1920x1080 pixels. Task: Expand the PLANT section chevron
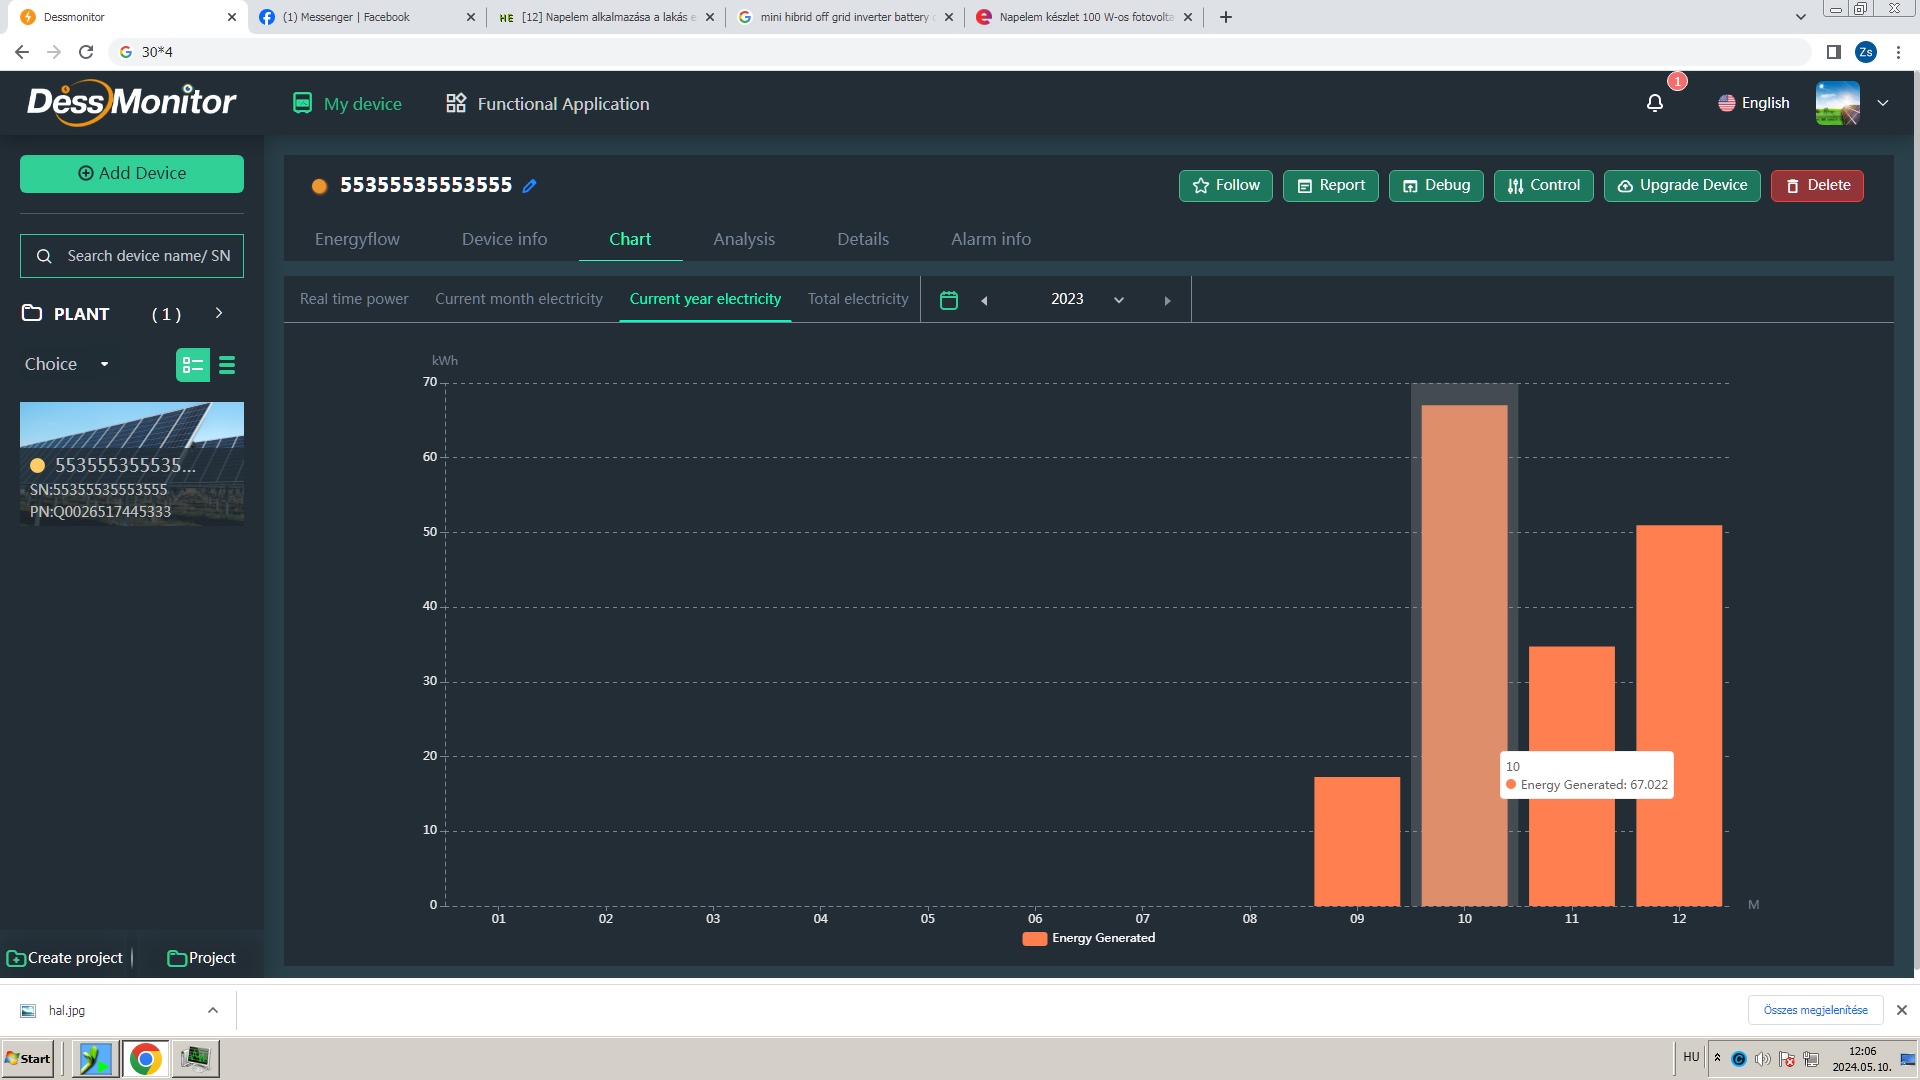pos(219,313)
